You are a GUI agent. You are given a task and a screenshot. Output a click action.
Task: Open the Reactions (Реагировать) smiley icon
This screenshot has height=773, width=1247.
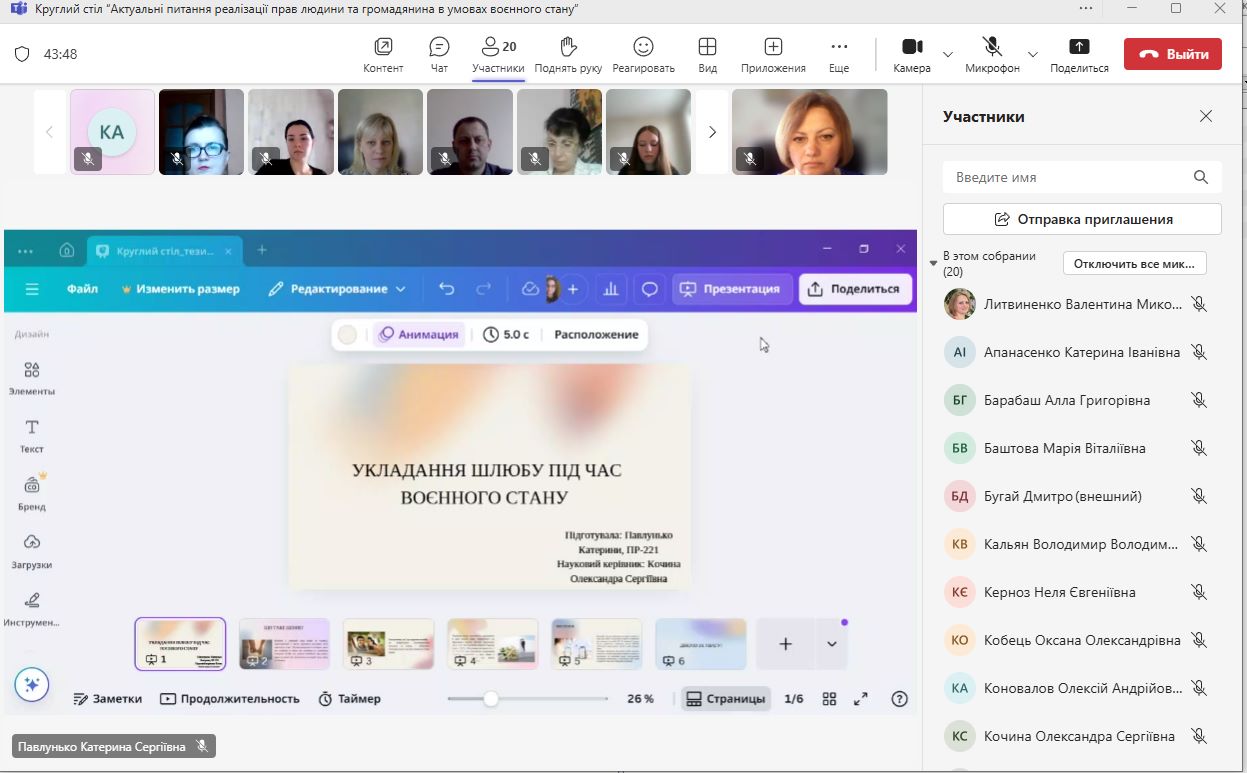(643, 48)
